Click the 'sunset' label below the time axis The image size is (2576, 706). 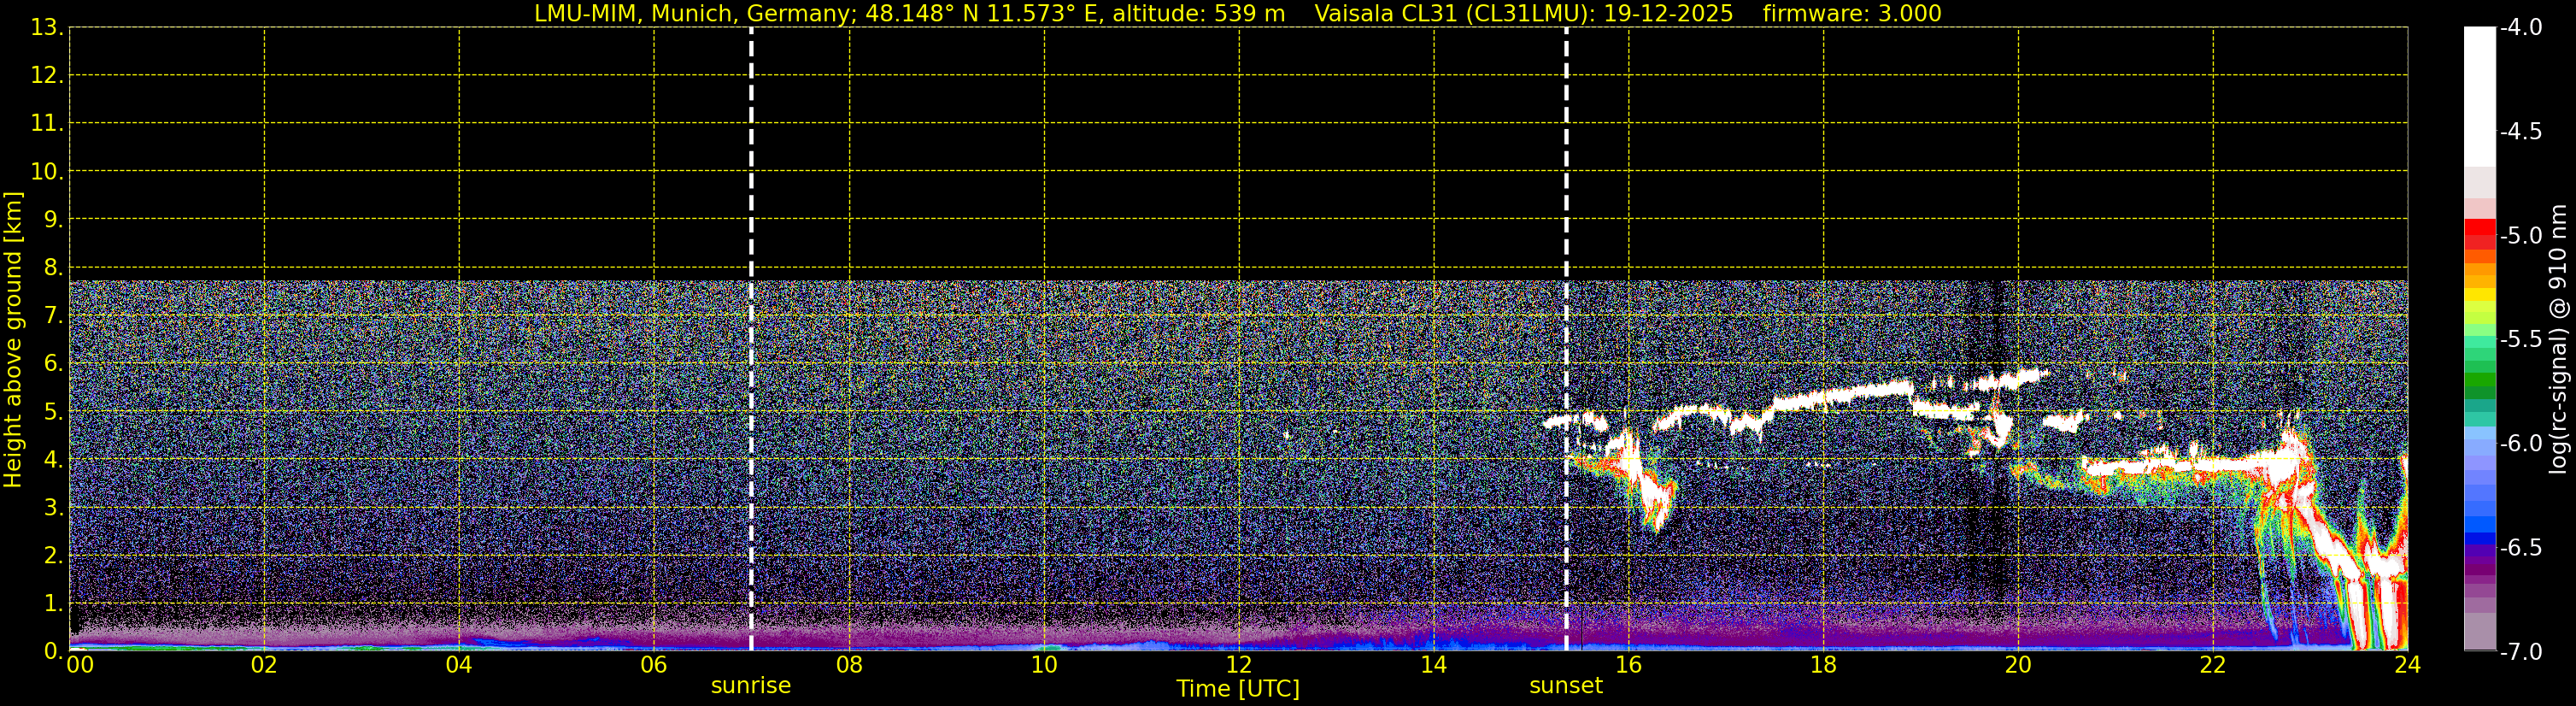(1566, 686)
